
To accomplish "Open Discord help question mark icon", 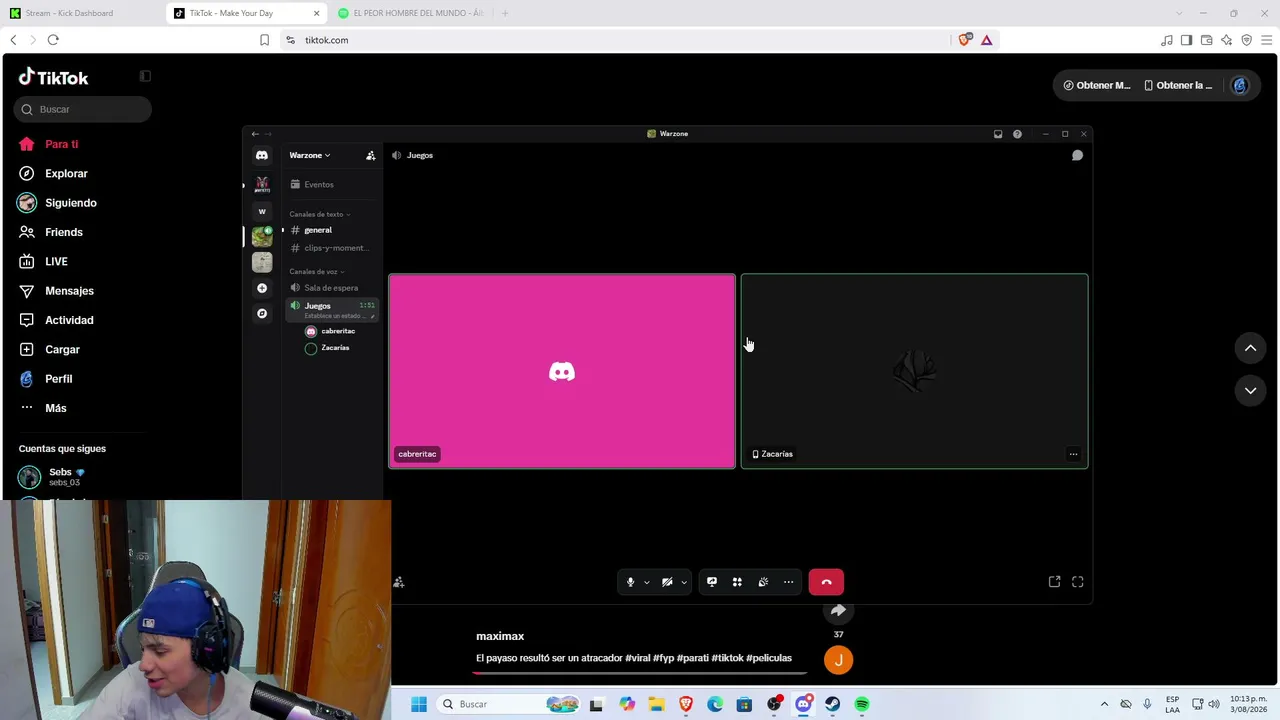I will [1017, 134].
